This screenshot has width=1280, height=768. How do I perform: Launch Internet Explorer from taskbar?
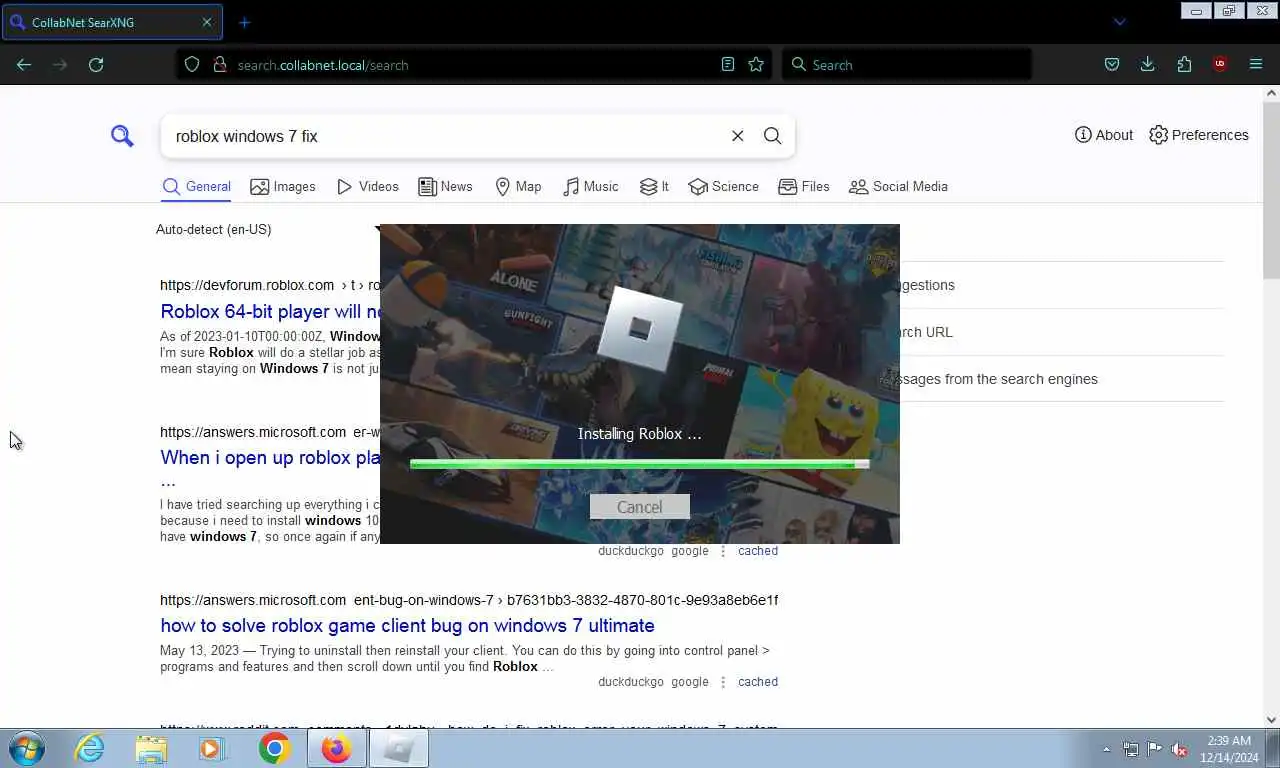click(x=90, y=748)
